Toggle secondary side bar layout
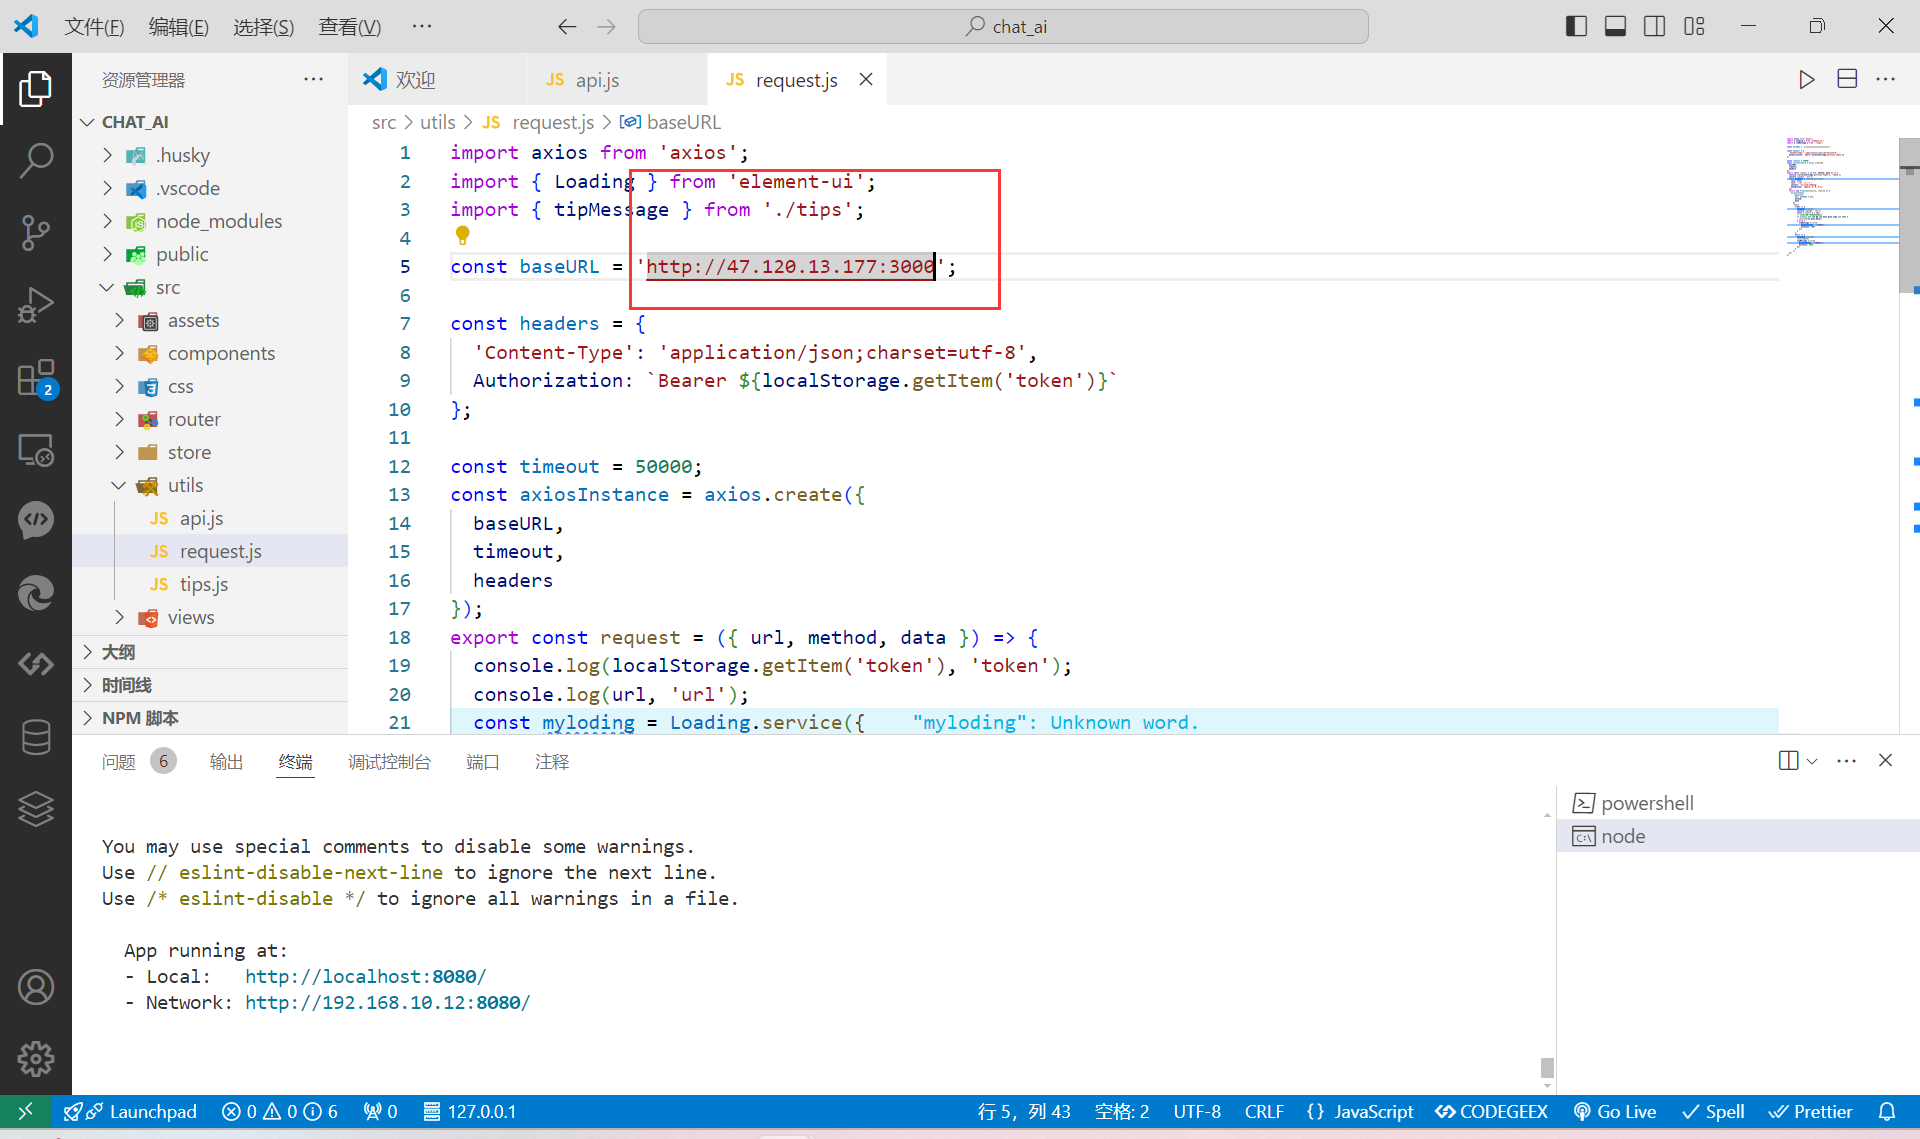Screen dimensions: 1920x1139 click(x=1655, y=27)
